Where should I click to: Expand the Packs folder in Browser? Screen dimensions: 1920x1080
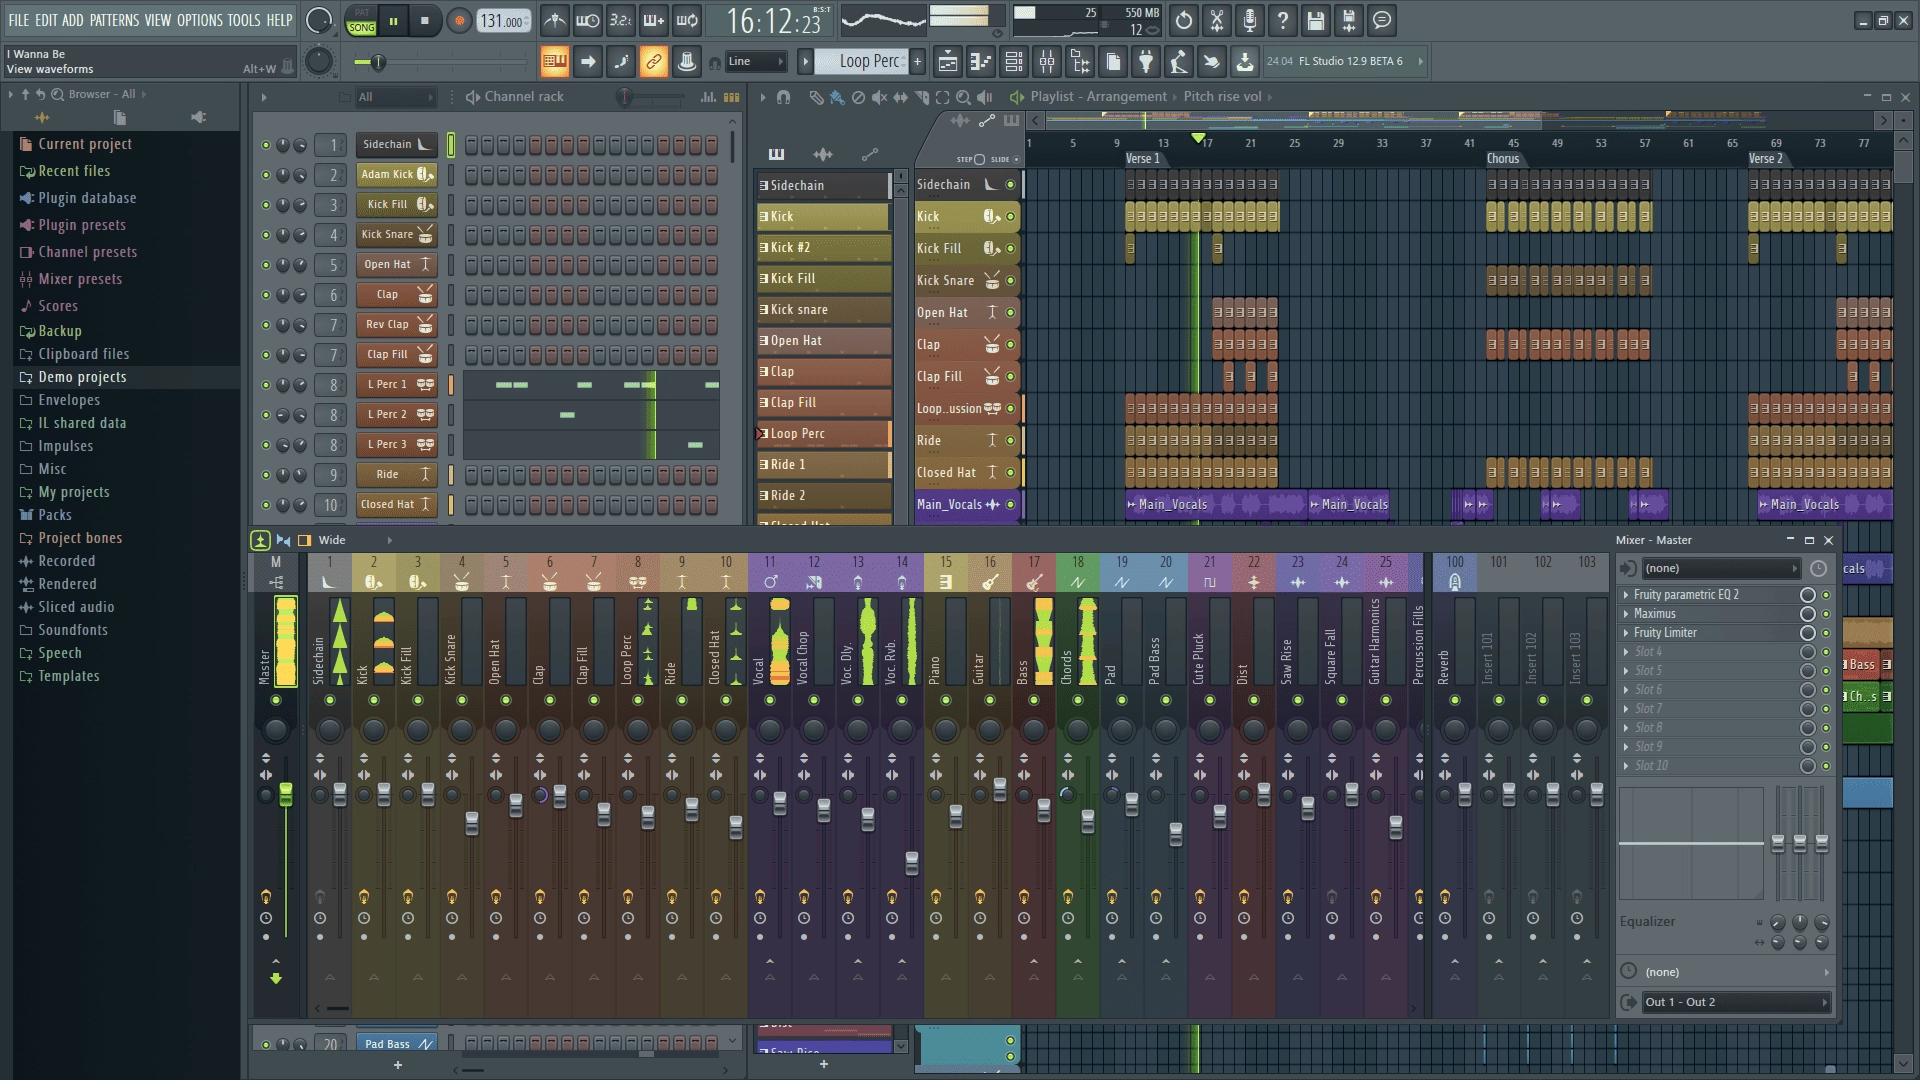[x=55, y=515]
